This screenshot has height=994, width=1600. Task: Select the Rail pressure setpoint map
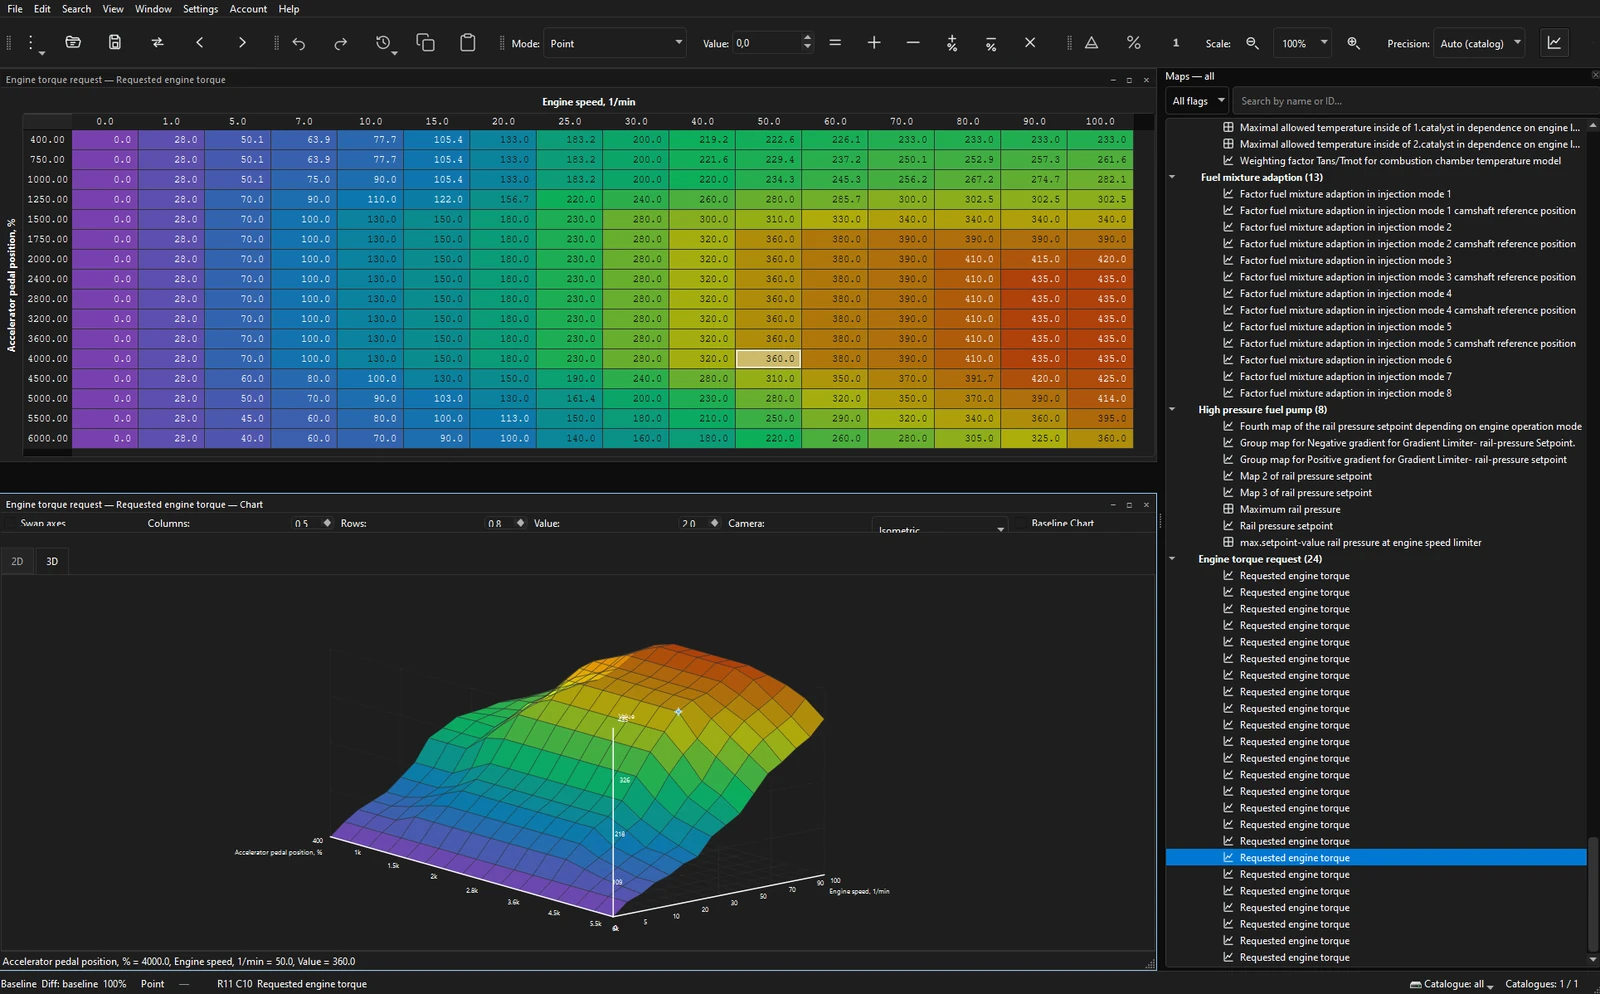1286,526
